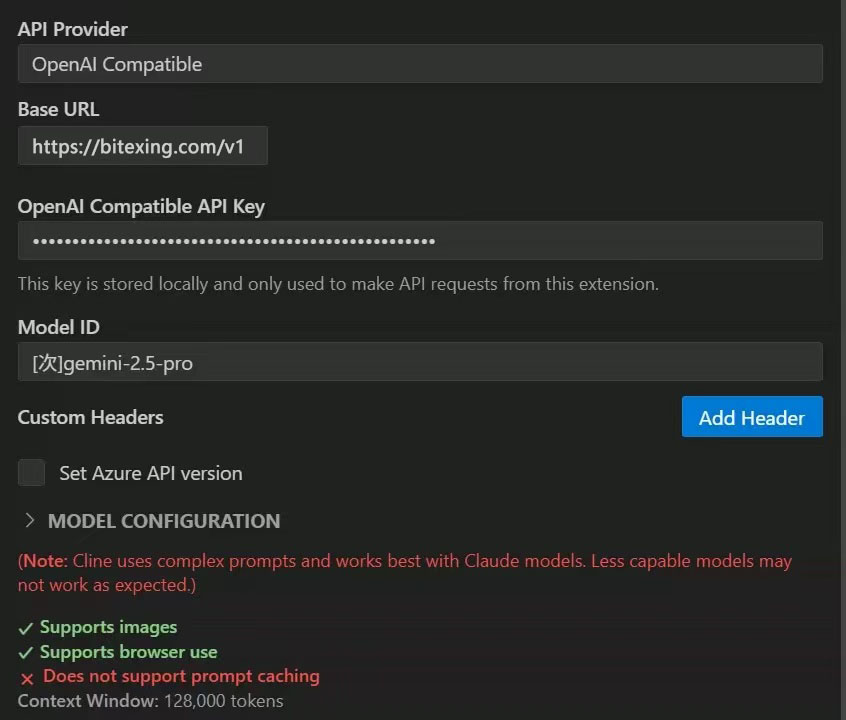Click the Base URL input field
The image size is (846, 720).
tap(142, 146)
